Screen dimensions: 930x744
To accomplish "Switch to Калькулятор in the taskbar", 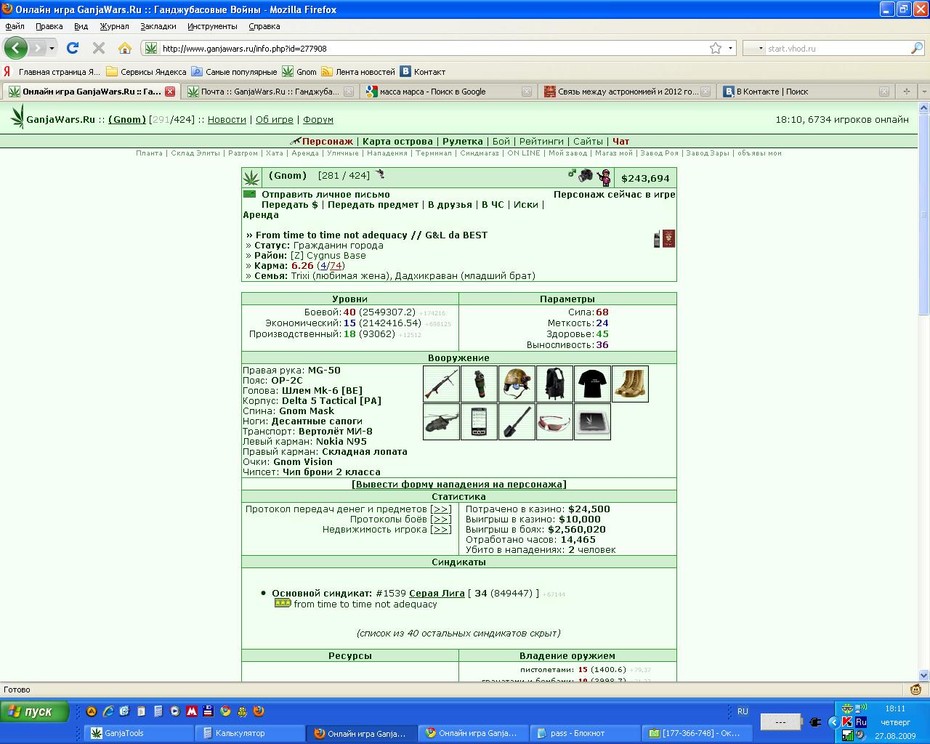I will 250,733.
